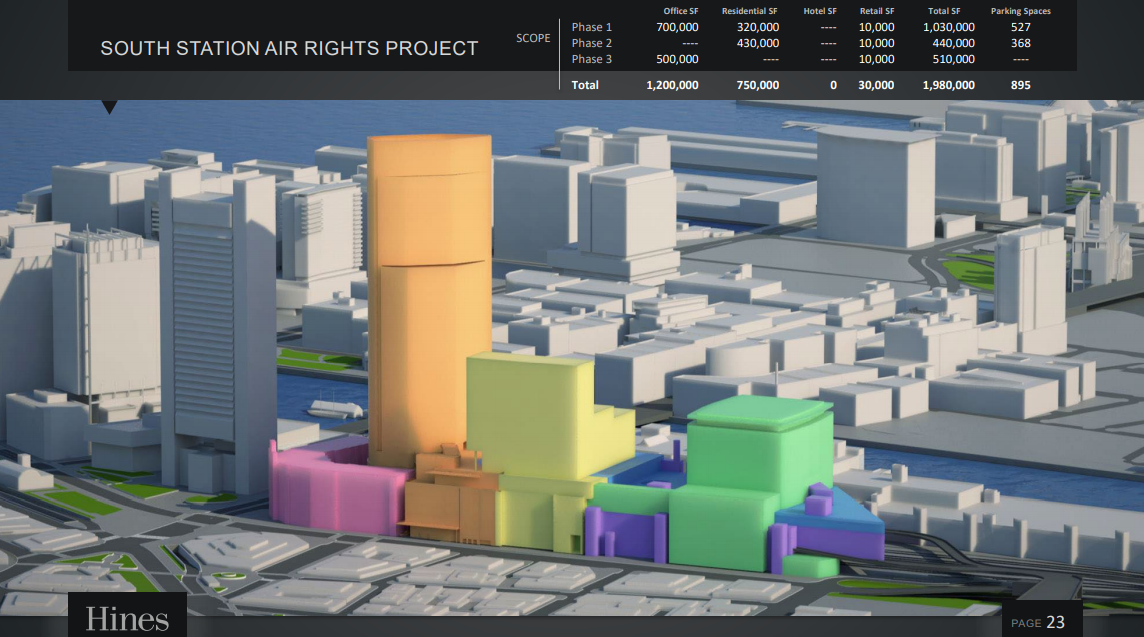The width and height of the screenshot is (1144, 637).
Task: Click the 430,000 Phase 2 residential value
Action: [757, 43]
